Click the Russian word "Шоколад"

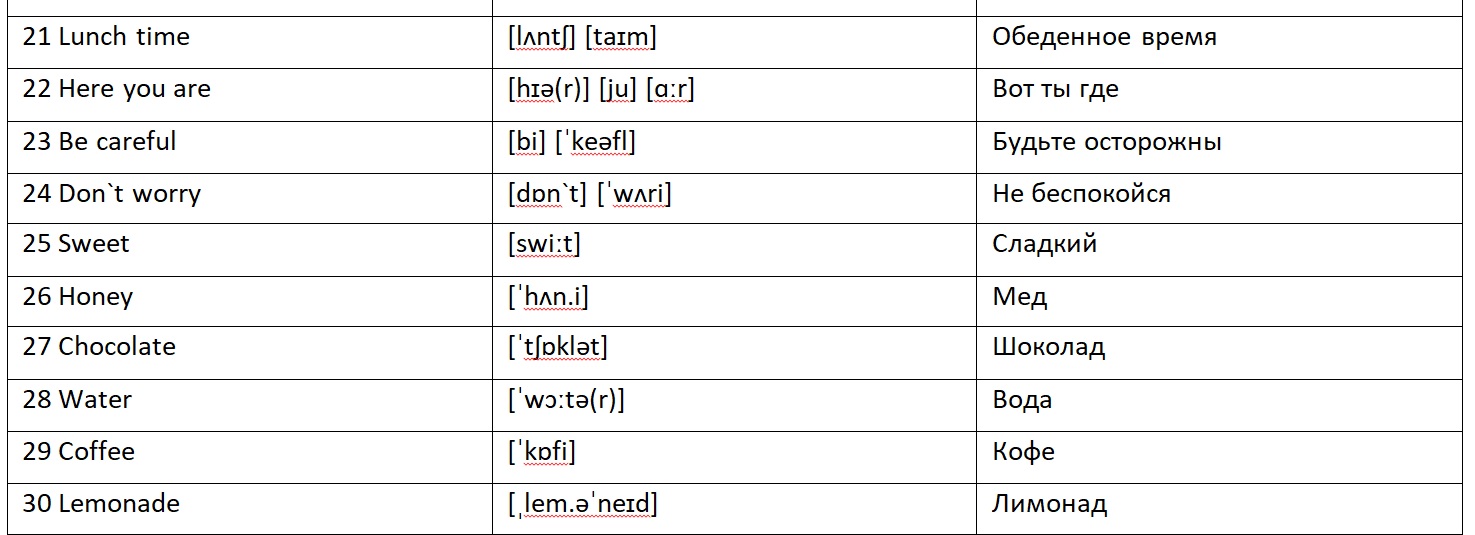(x=1048, y=348)
